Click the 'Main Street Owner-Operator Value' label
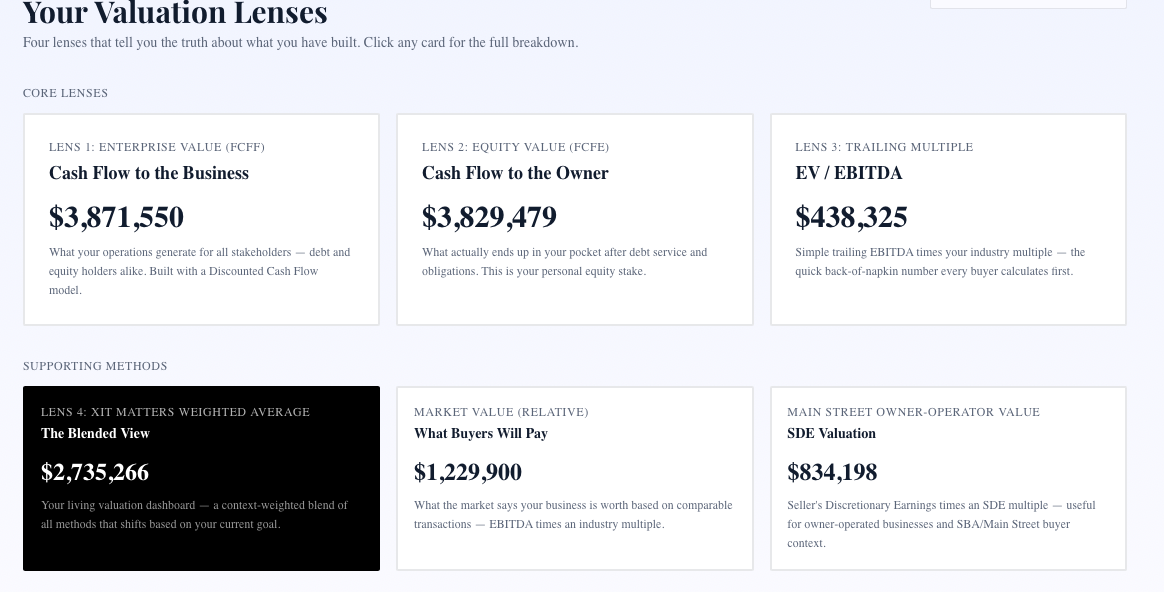Viewport: 1164px width, 592px height. coord(914,412)
